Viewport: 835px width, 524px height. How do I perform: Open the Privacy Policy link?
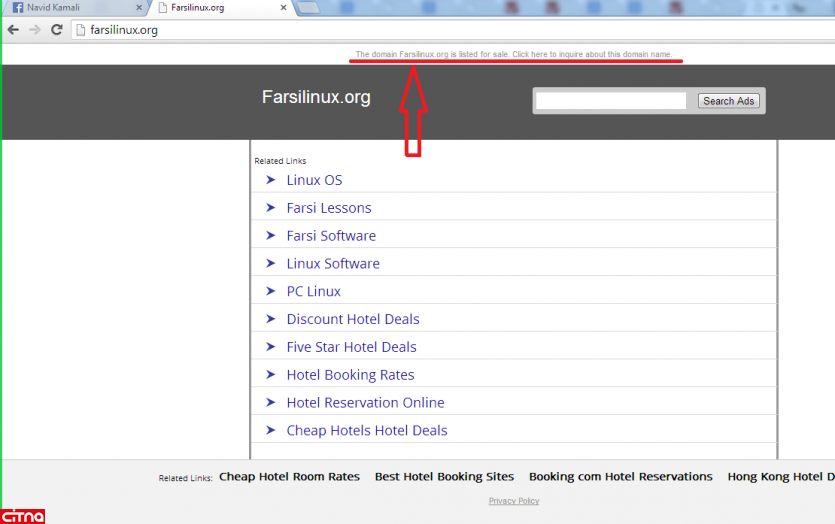514,501
